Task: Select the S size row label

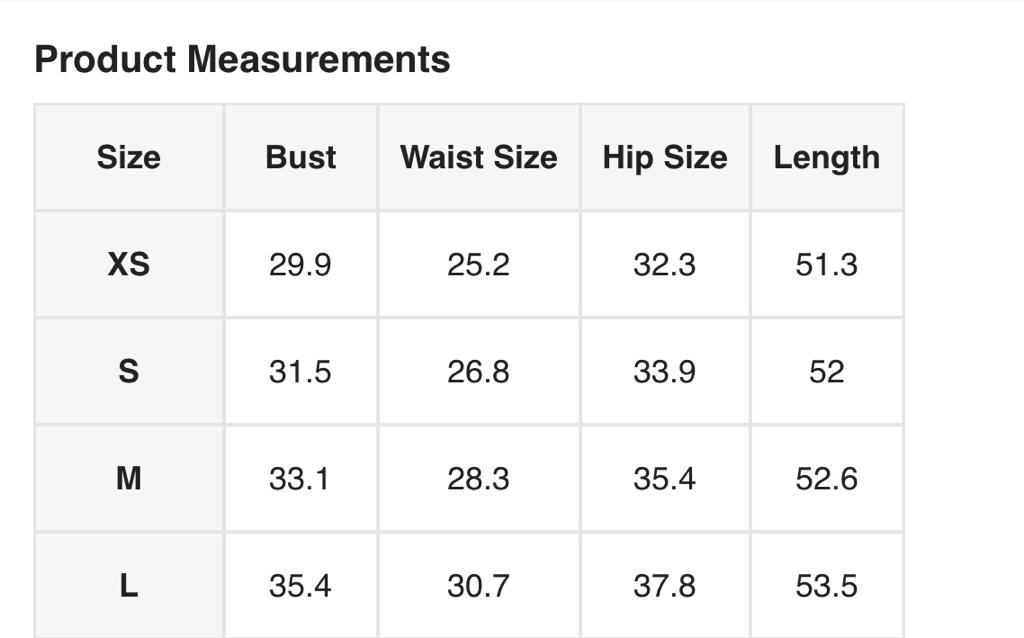Action: click(x=129, y=372)
